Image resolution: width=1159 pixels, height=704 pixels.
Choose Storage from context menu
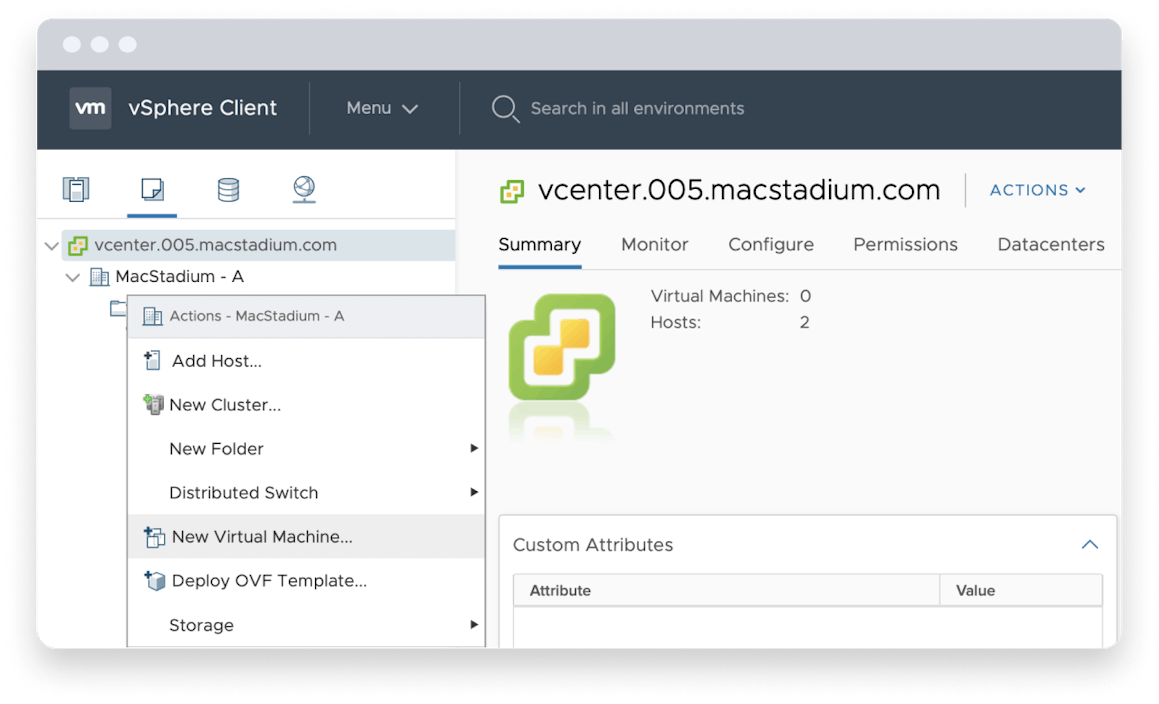click(x=306, y=625)
